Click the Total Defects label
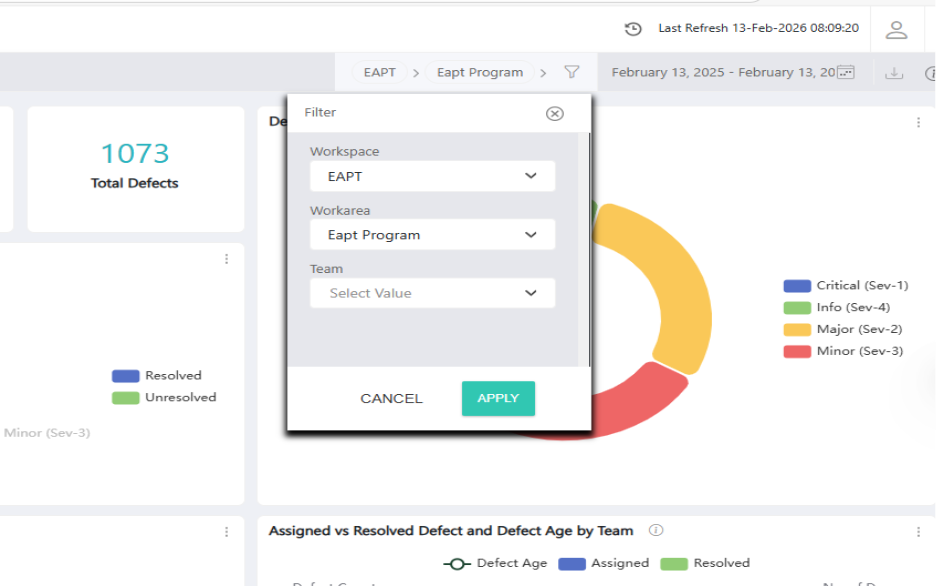Image resolution: width=936 pixels, height=586 pixels. click(134, 183)
